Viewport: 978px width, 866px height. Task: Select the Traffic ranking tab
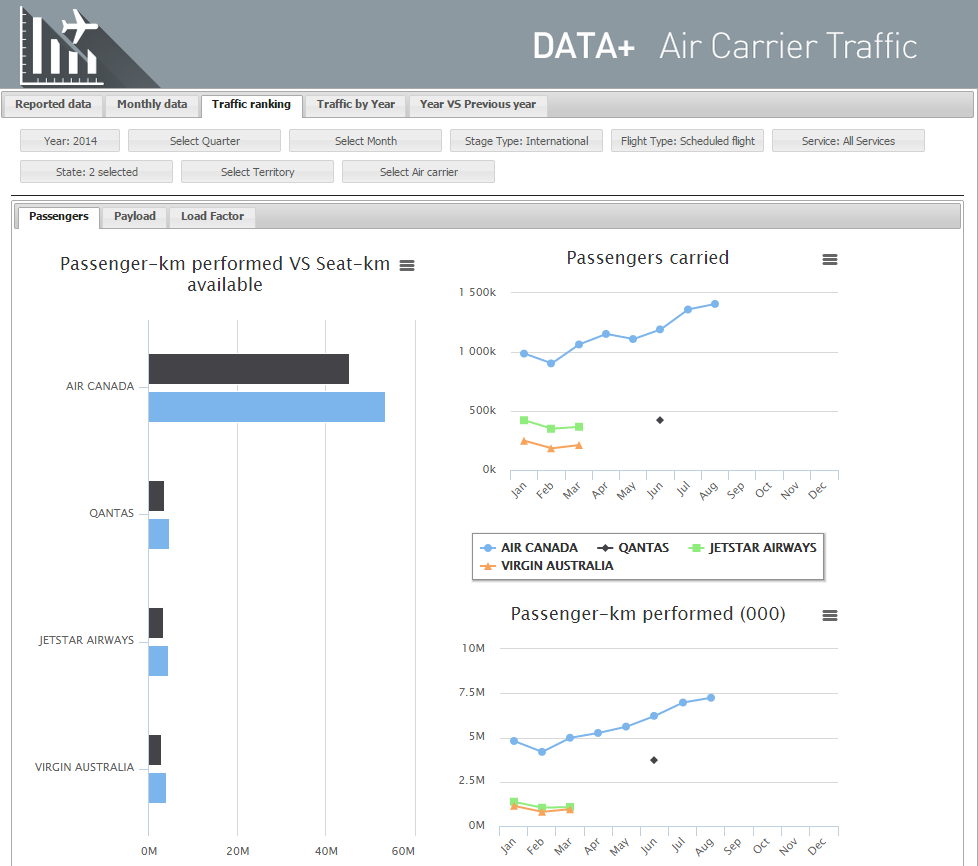(251, 105)
